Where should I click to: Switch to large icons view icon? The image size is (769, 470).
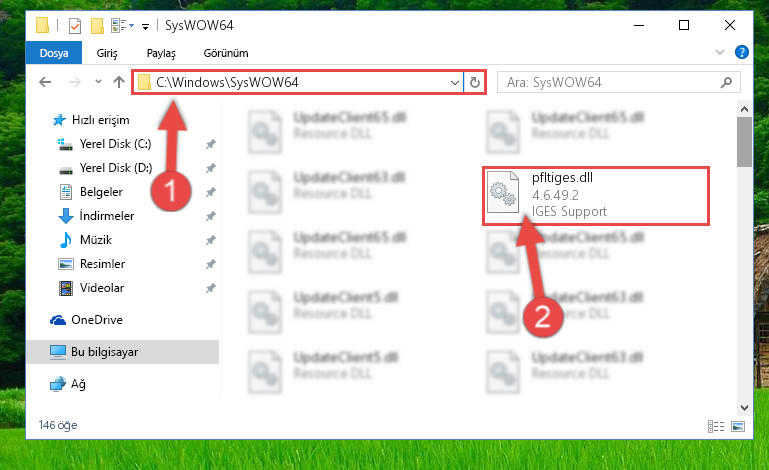click(x=738, y=426)
